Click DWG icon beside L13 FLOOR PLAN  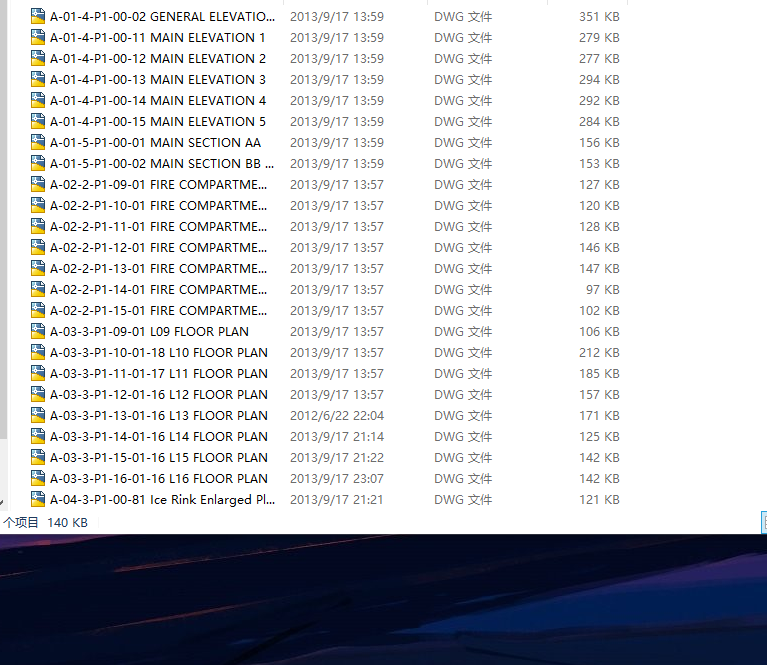click(x=38, y=415)
